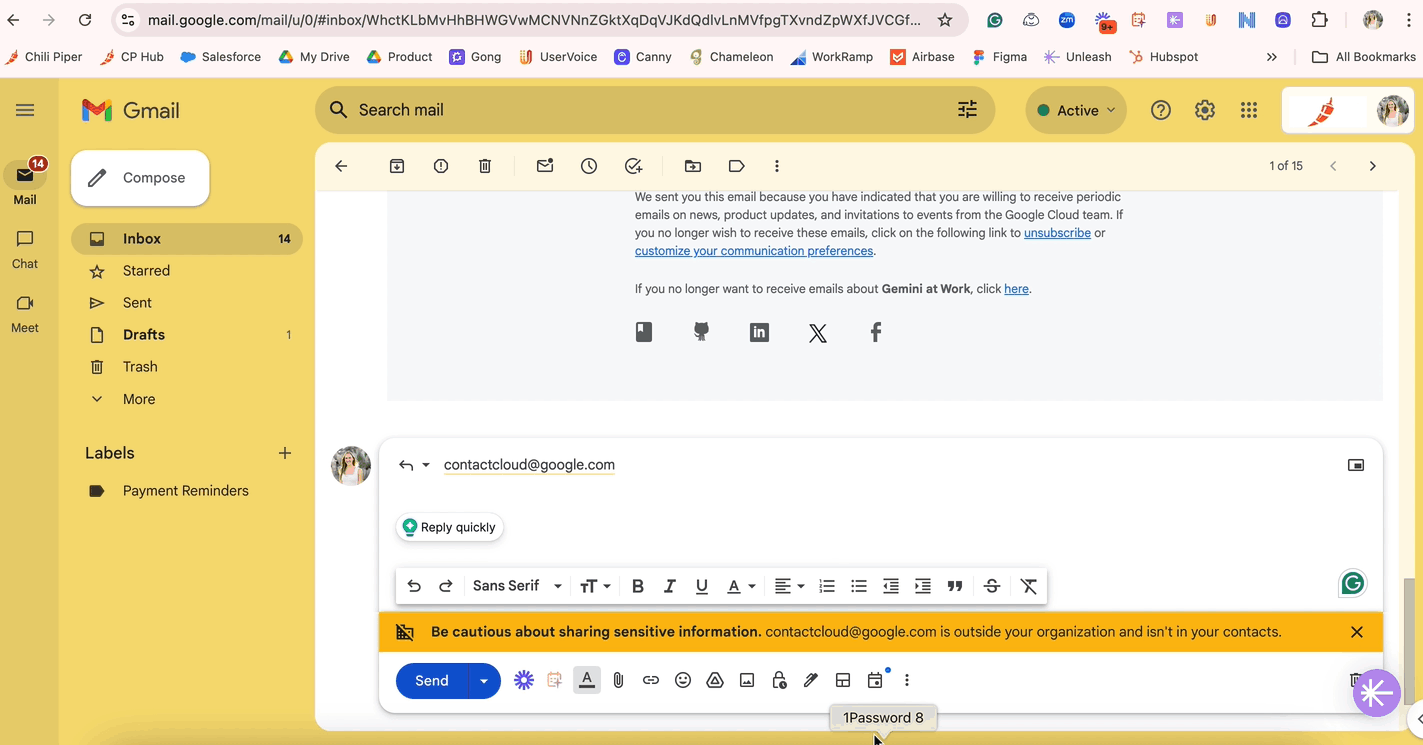Toggle the bulleted list

(x=859, y=586)
